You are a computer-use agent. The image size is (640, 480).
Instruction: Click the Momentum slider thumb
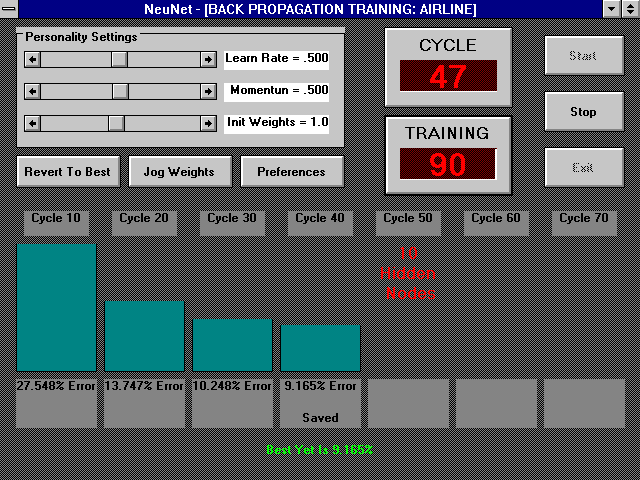[120, 91]
